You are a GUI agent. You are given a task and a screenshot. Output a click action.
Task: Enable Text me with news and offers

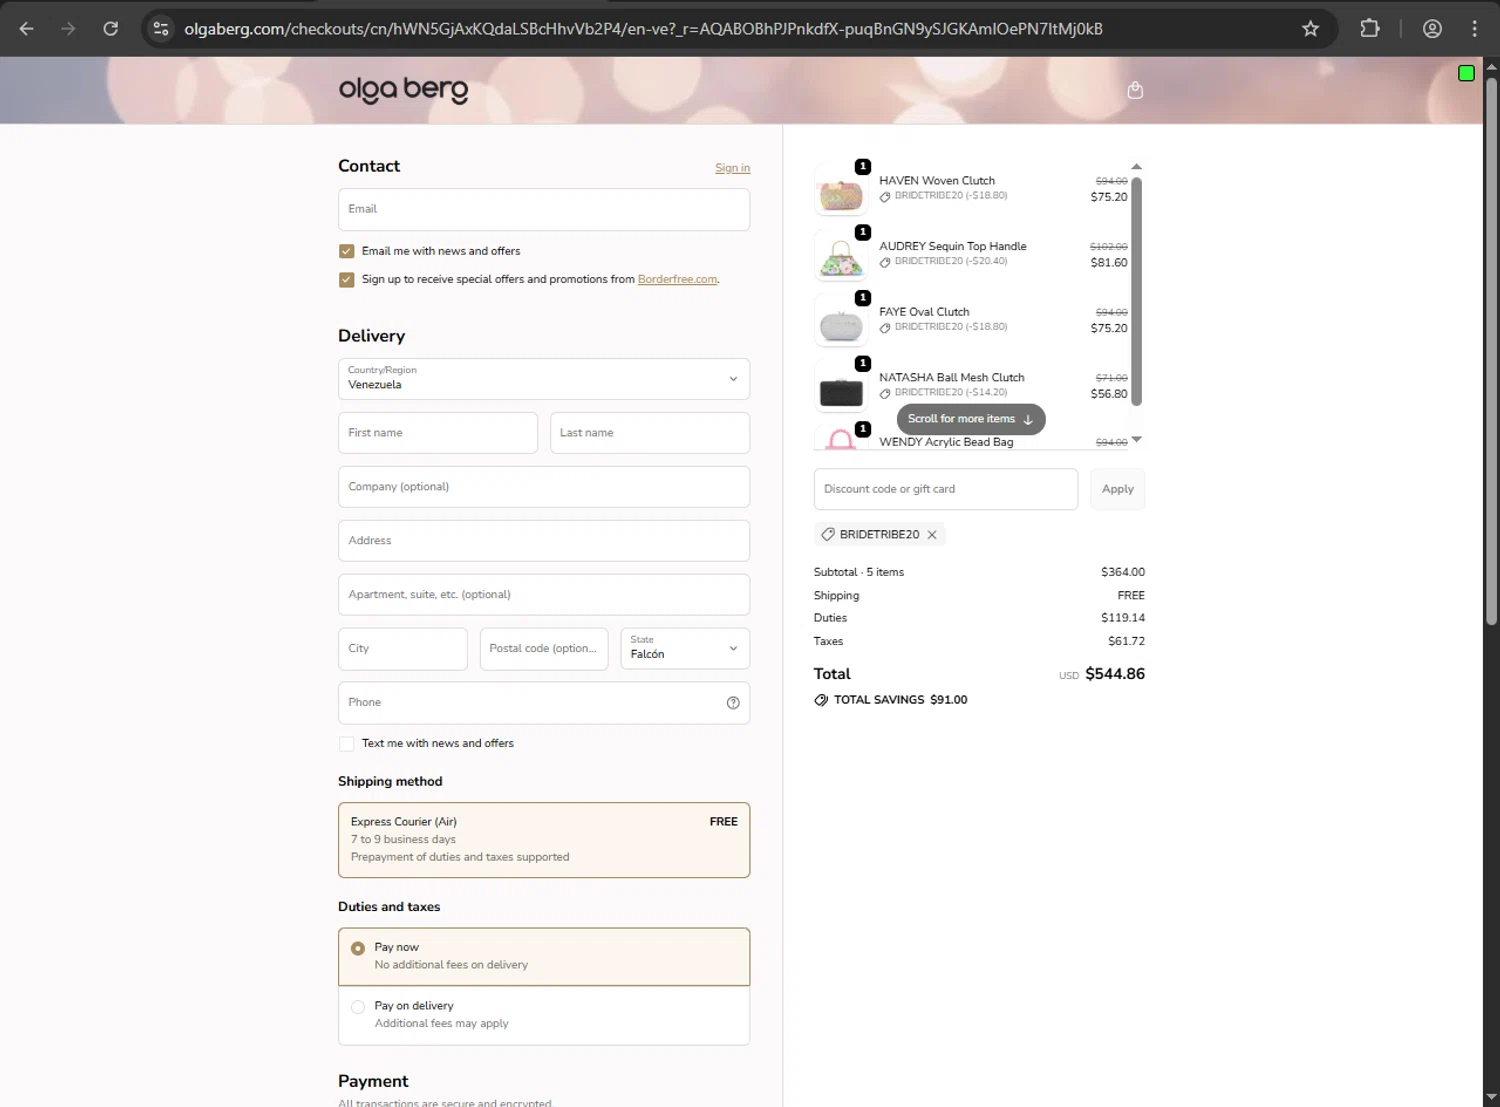click(346, 744)
